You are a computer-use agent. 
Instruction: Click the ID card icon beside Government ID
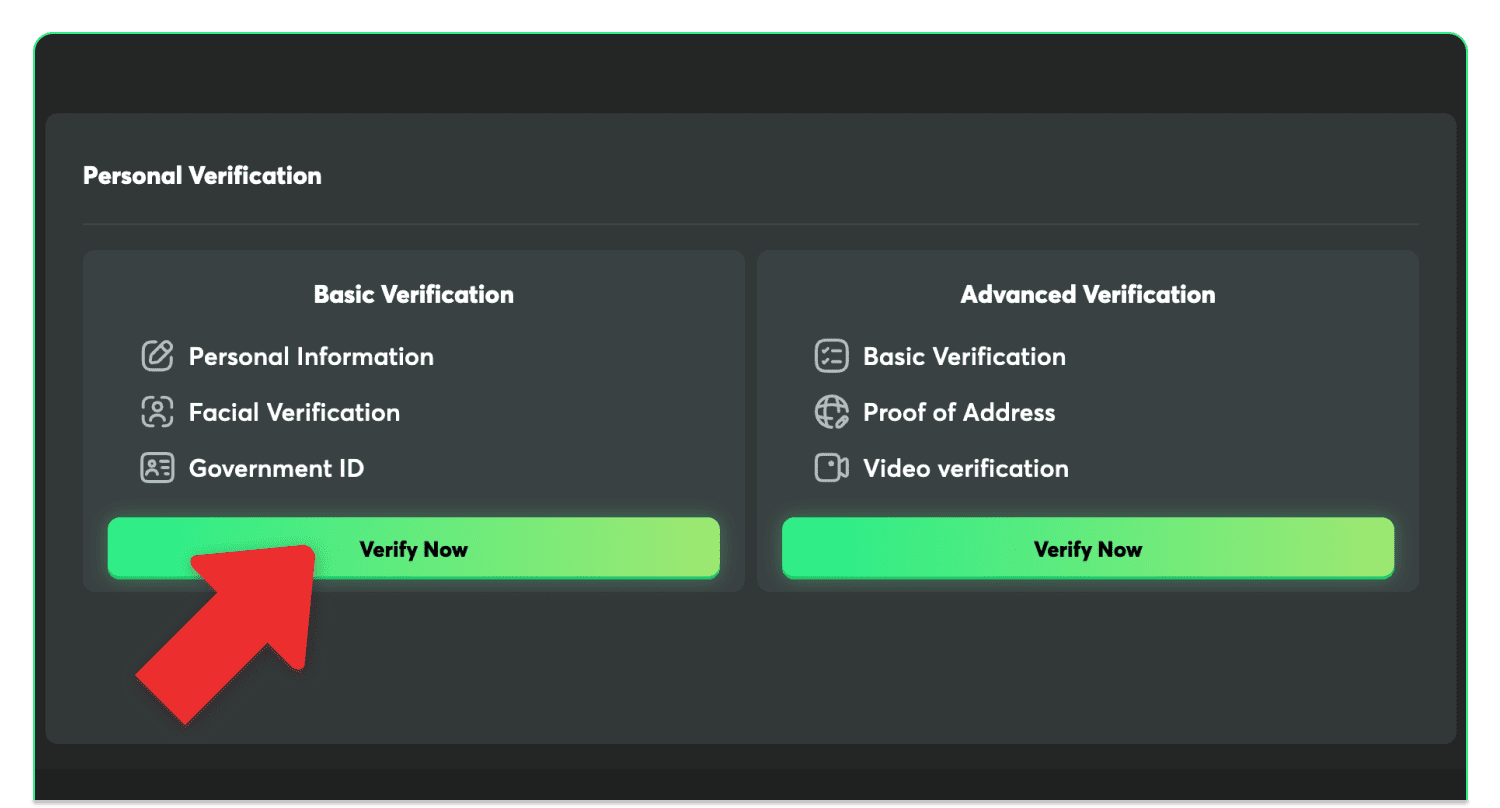click(157, 468)
